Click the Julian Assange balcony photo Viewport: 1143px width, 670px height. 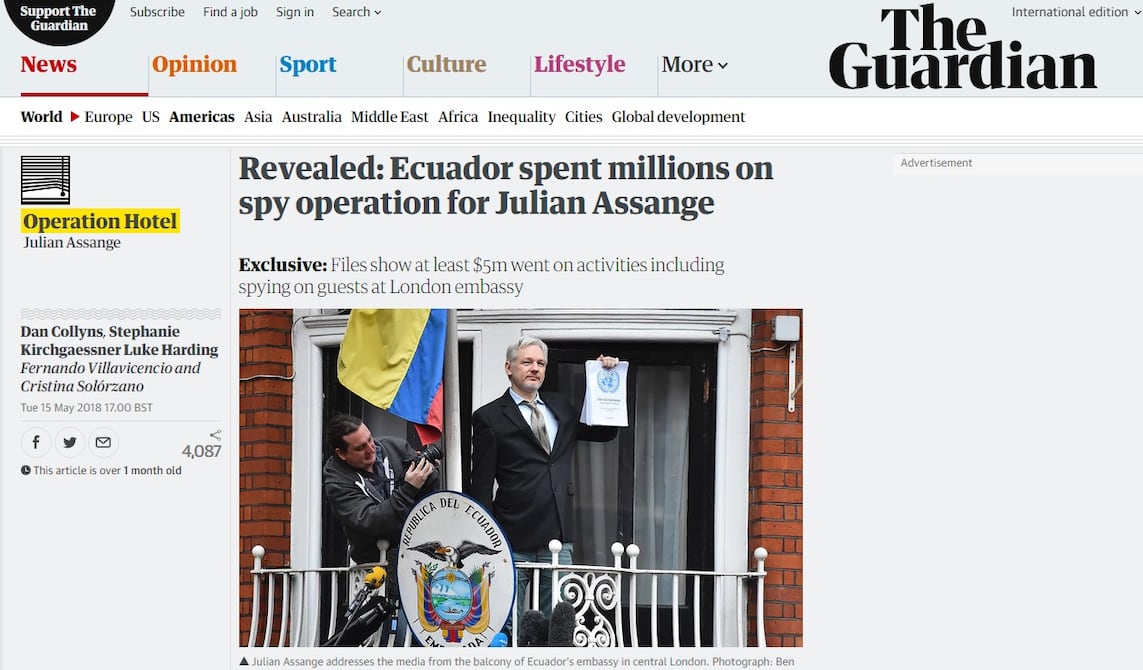click(x=520, y=478)
